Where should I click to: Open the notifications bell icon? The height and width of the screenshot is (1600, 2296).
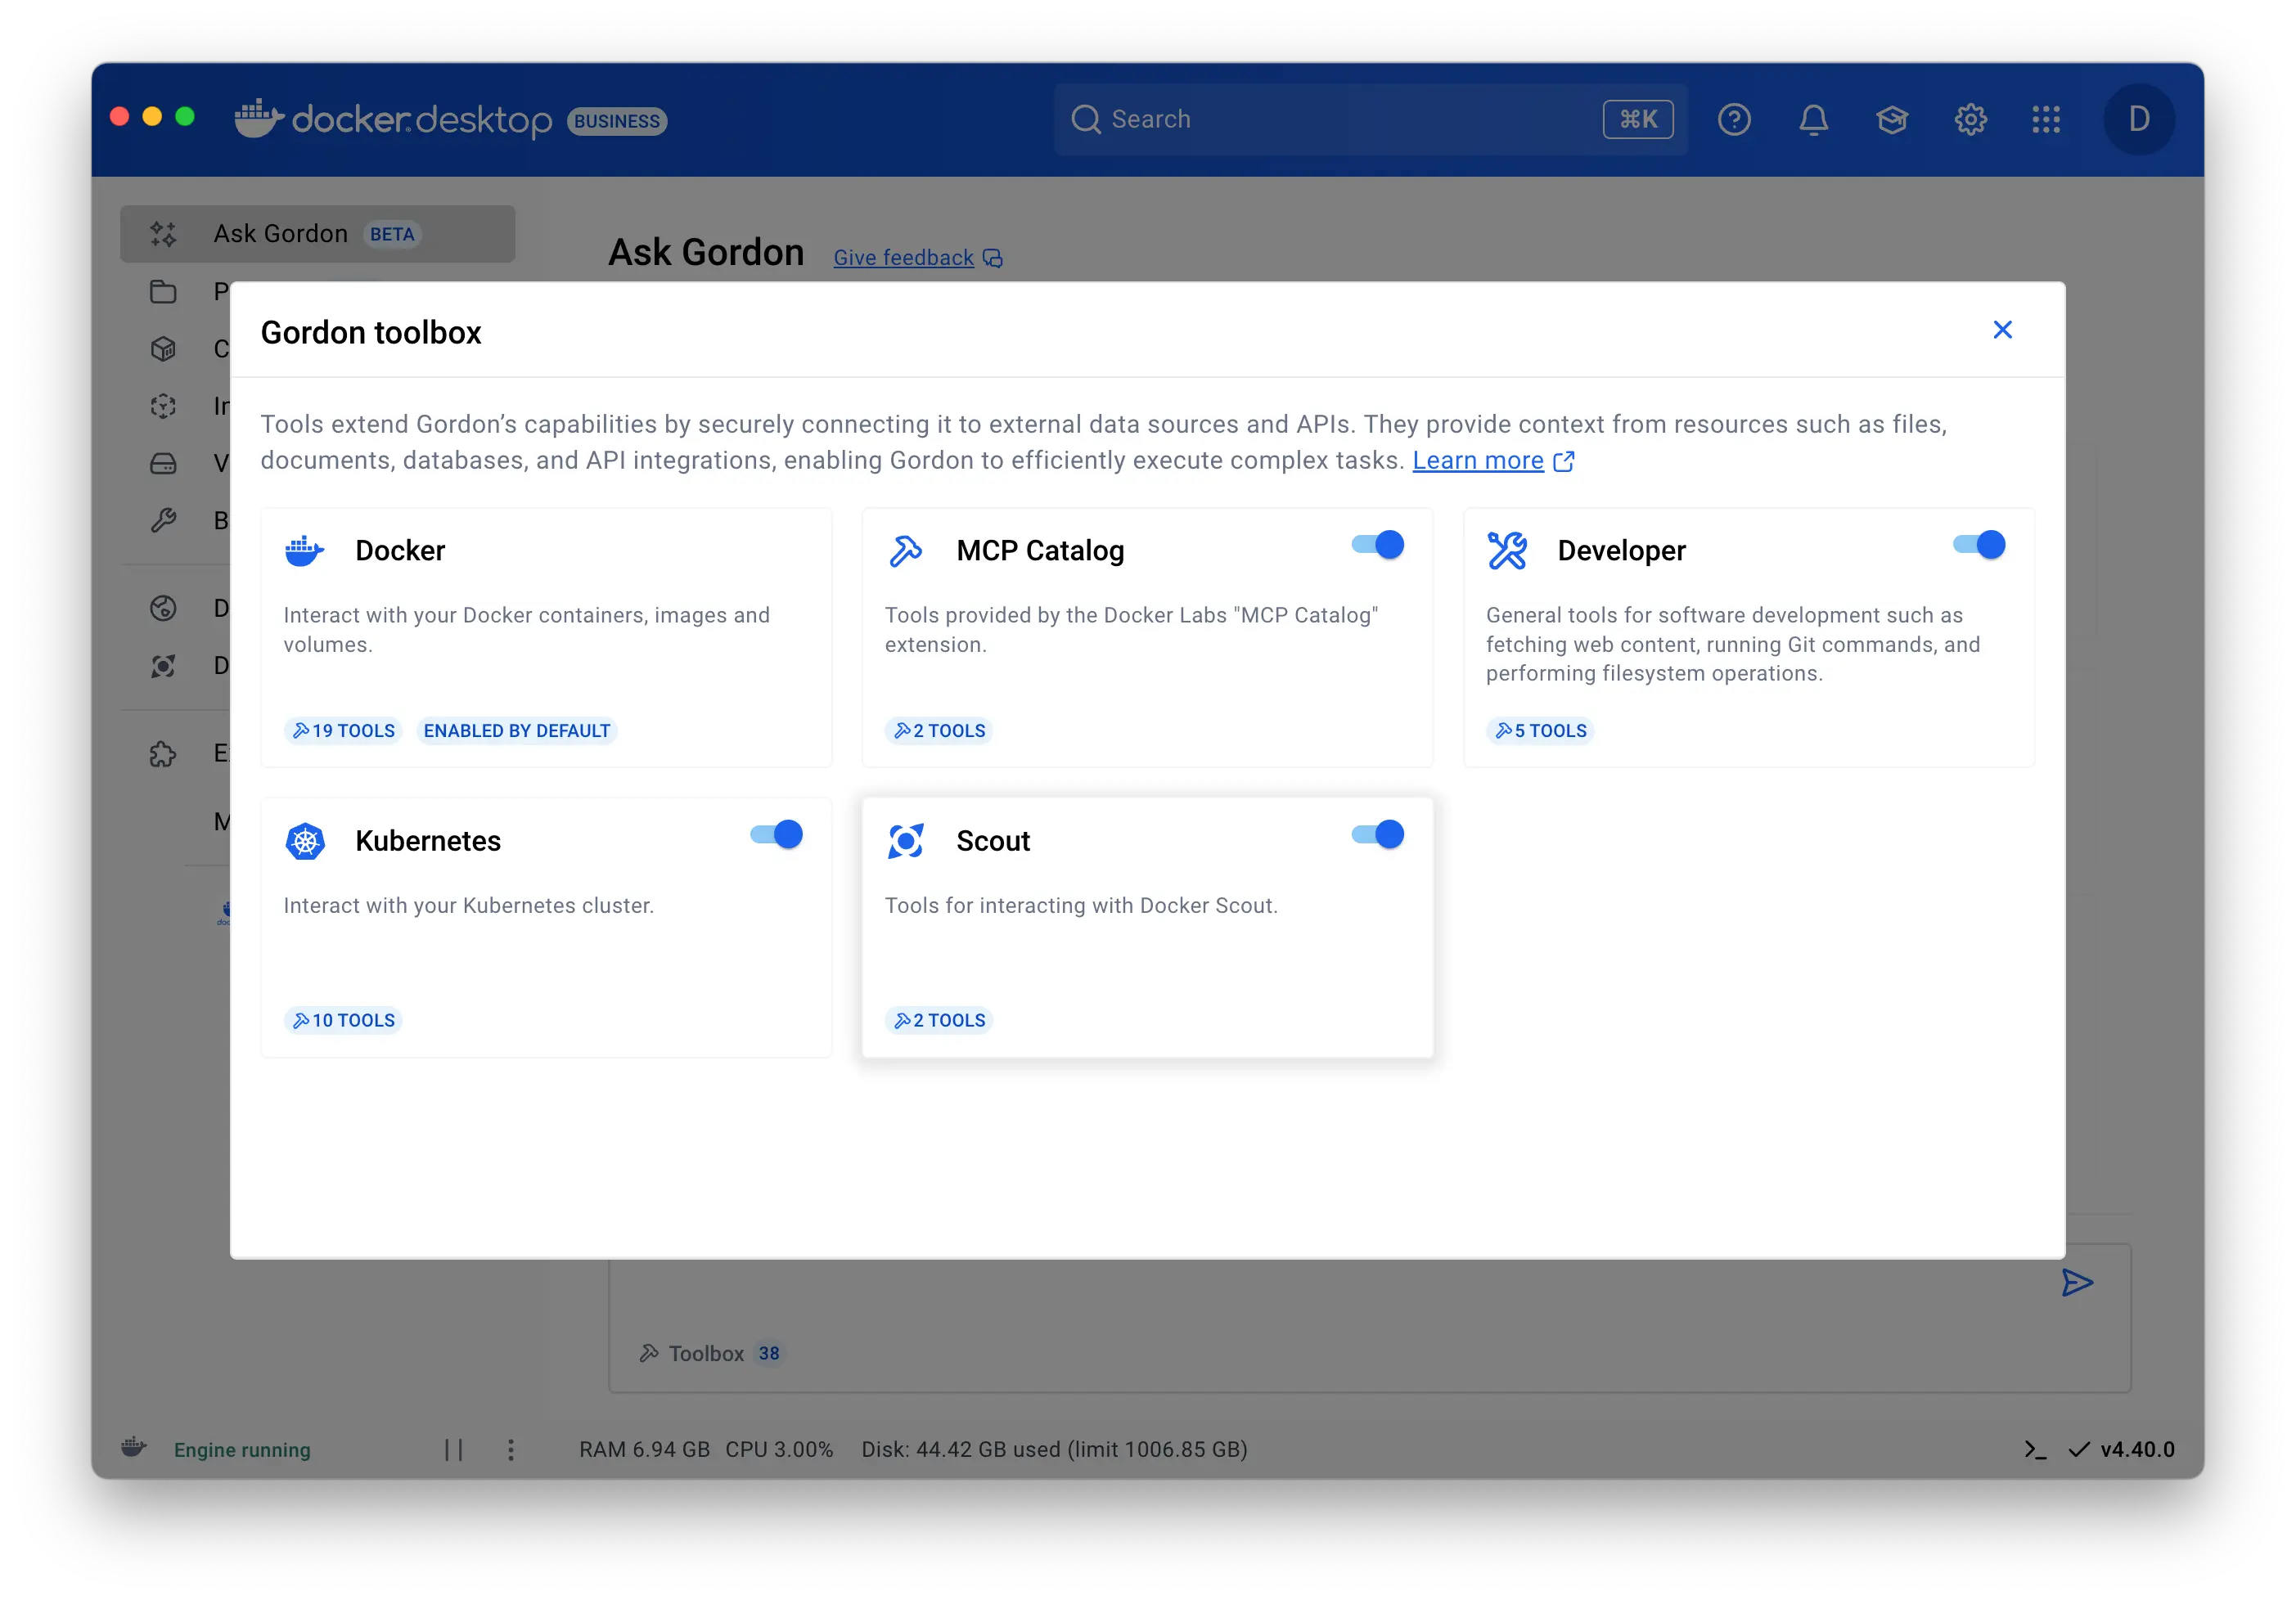point(1813,120)
